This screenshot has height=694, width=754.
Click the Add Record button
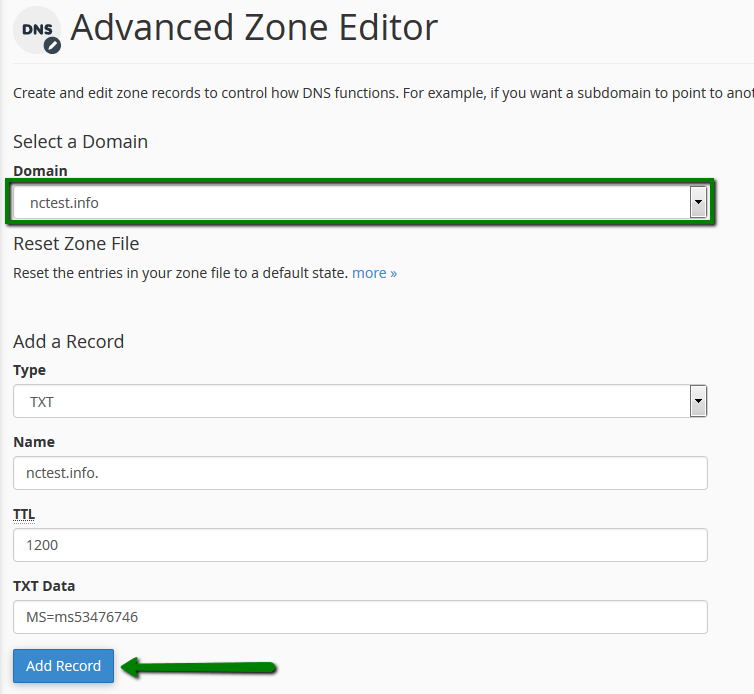click(63, 666)
